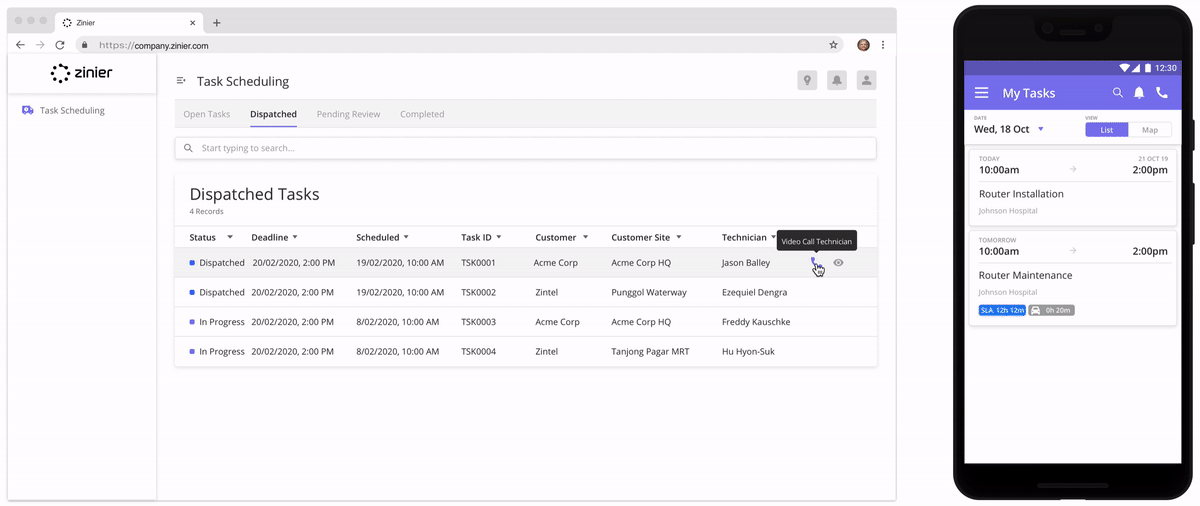Tap the phone call icon in mobile app
This screenshot has width=1200, height=506.
(x=1161, y=93)
